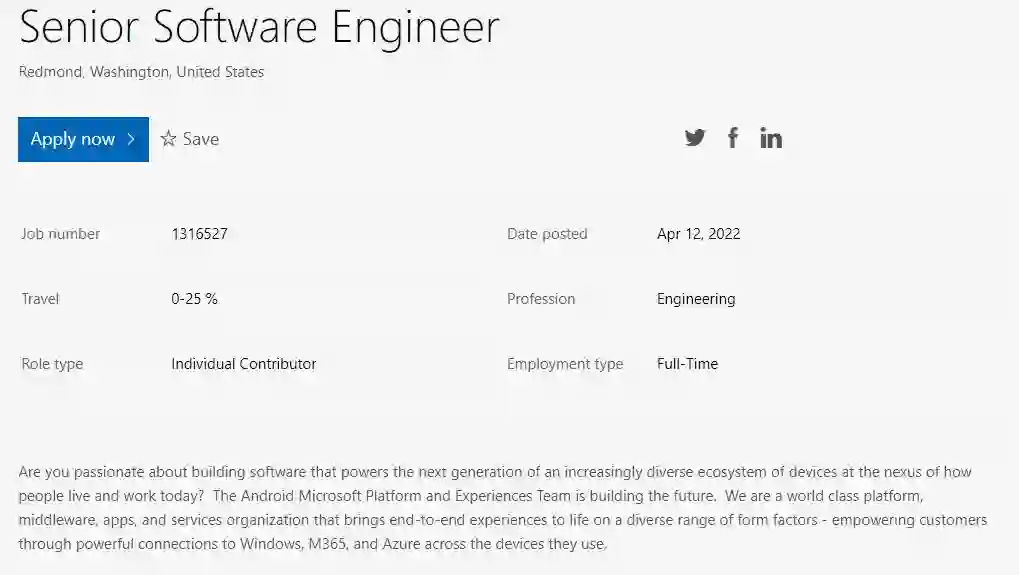
Task: Share the job on Twitter
Action: [695, 138]
